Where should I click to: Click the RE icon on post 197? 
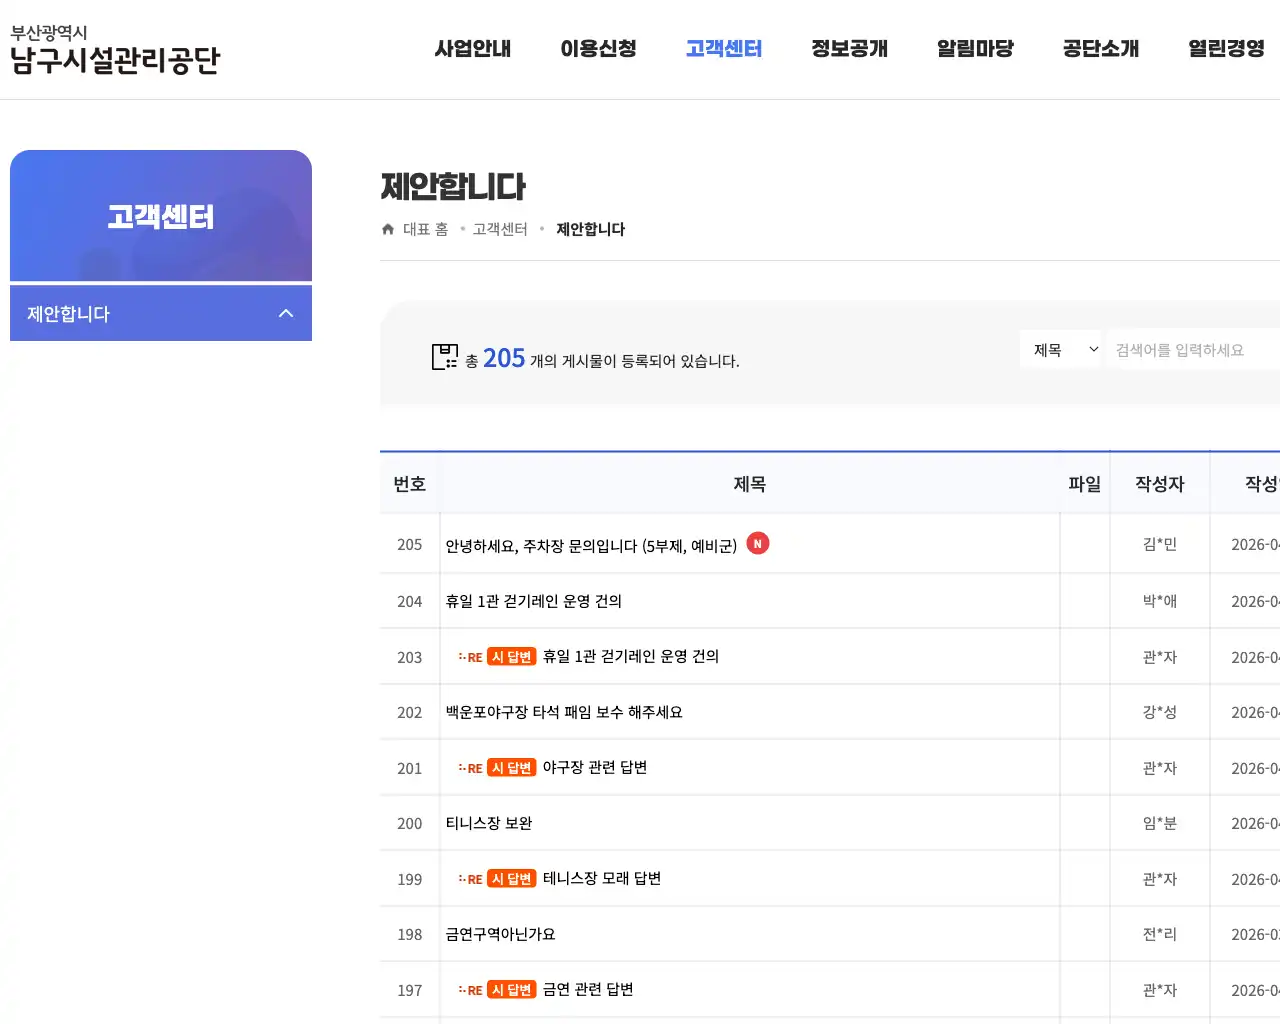tap(469, 990)
